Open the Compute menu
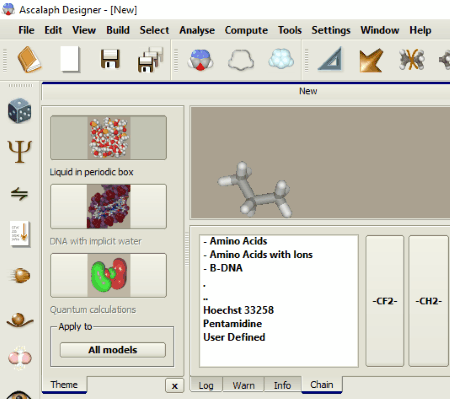The height and width of the screenshot is (399, 450). (246, 30)
